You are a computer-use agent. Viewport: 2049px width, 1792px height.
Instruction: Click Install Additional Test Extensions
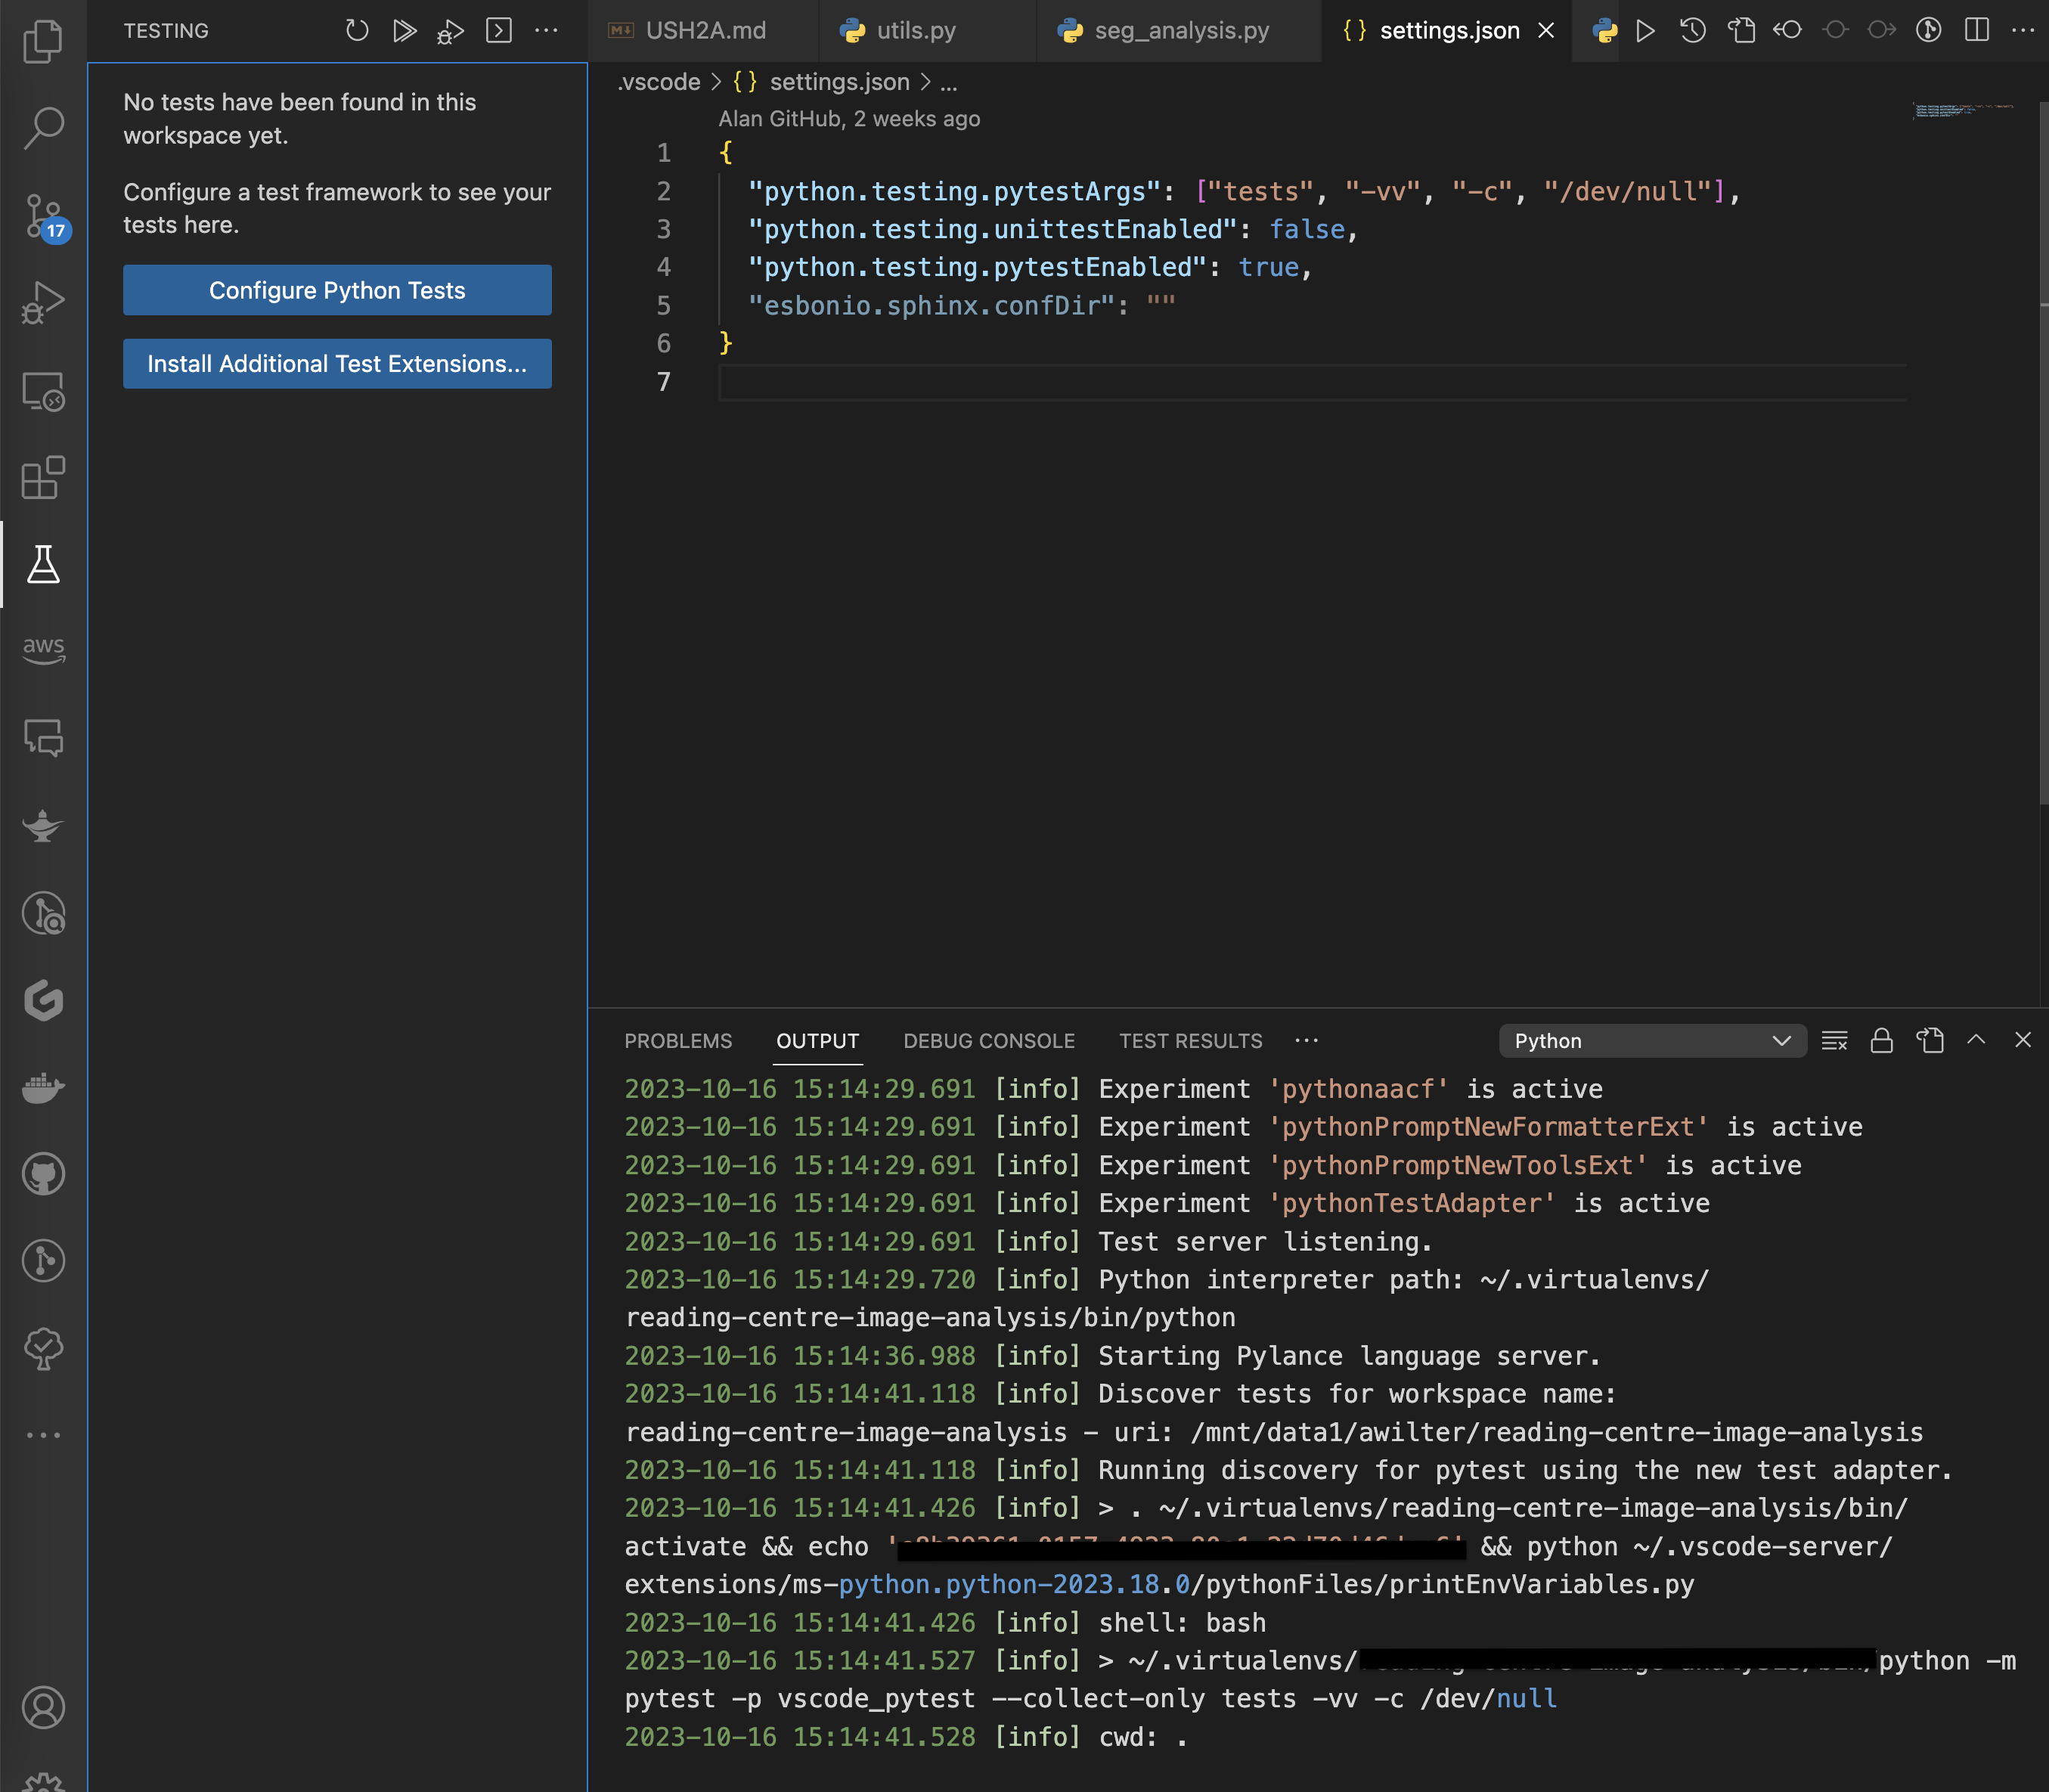[337, 363]
